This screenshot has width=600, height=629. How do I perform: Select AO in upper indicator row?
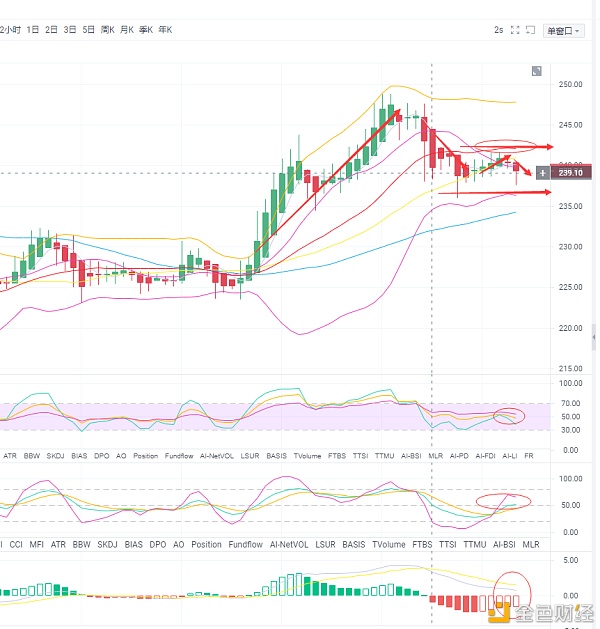(121, 456)
